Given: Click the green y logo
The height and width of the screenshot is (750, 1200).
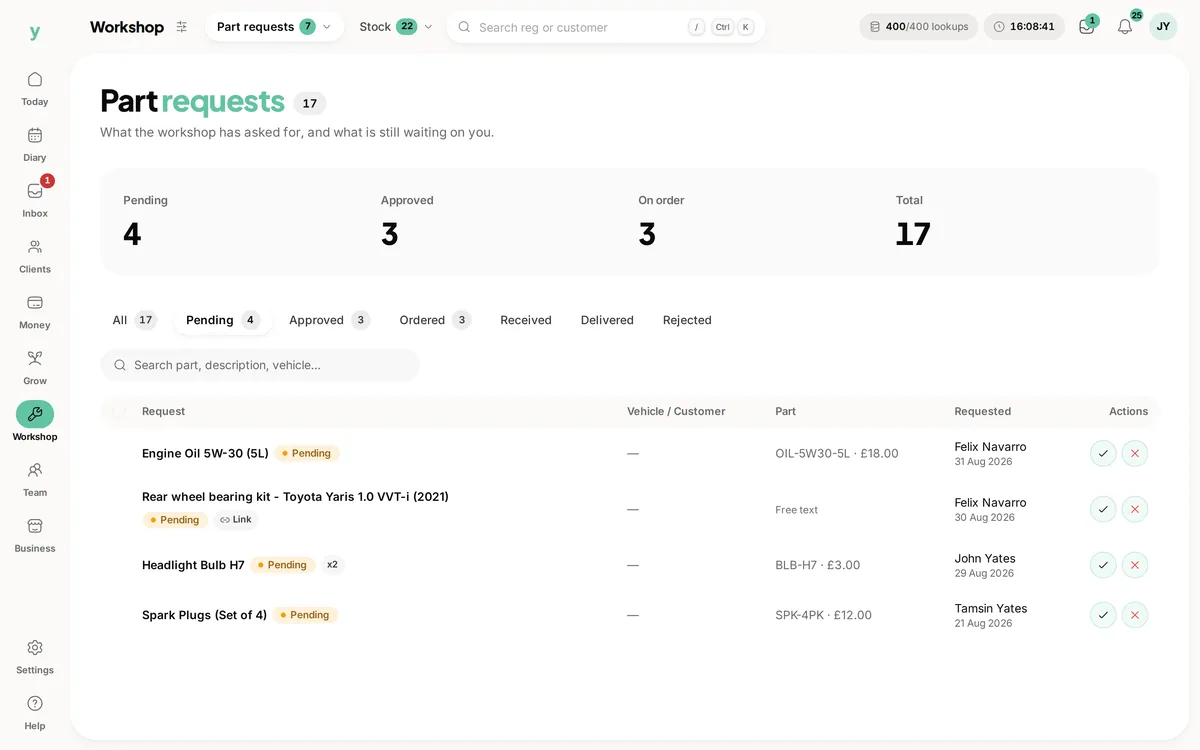Looking at the screenshot, I should pos(35,32).
